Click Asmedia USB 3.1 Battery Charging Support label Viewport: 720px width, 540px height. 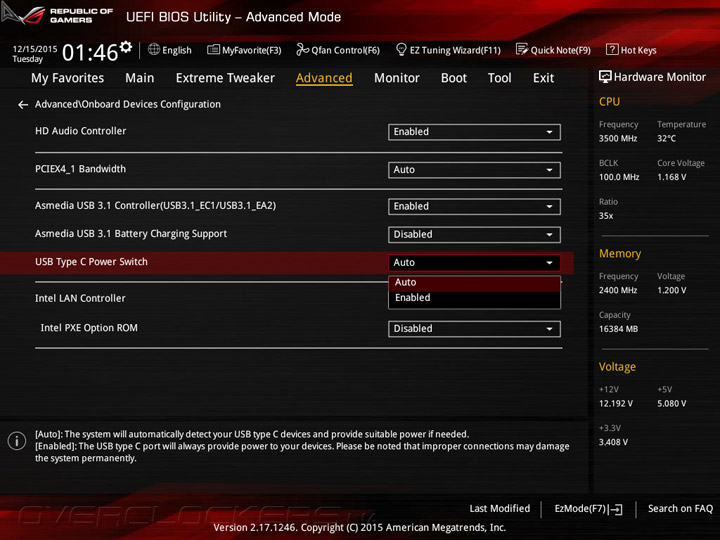click(x=131, y=234)
